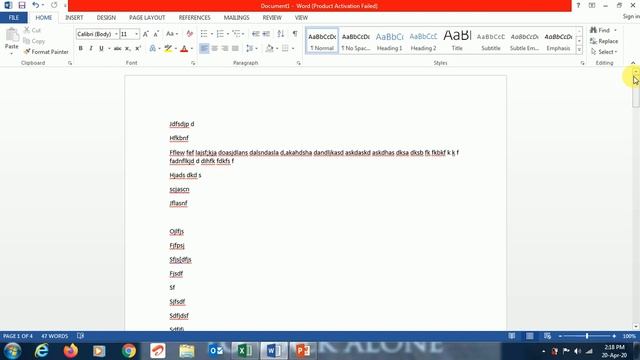640x360 pixels.
Task: Open the borders dropdown
Action: click(293, 49)
